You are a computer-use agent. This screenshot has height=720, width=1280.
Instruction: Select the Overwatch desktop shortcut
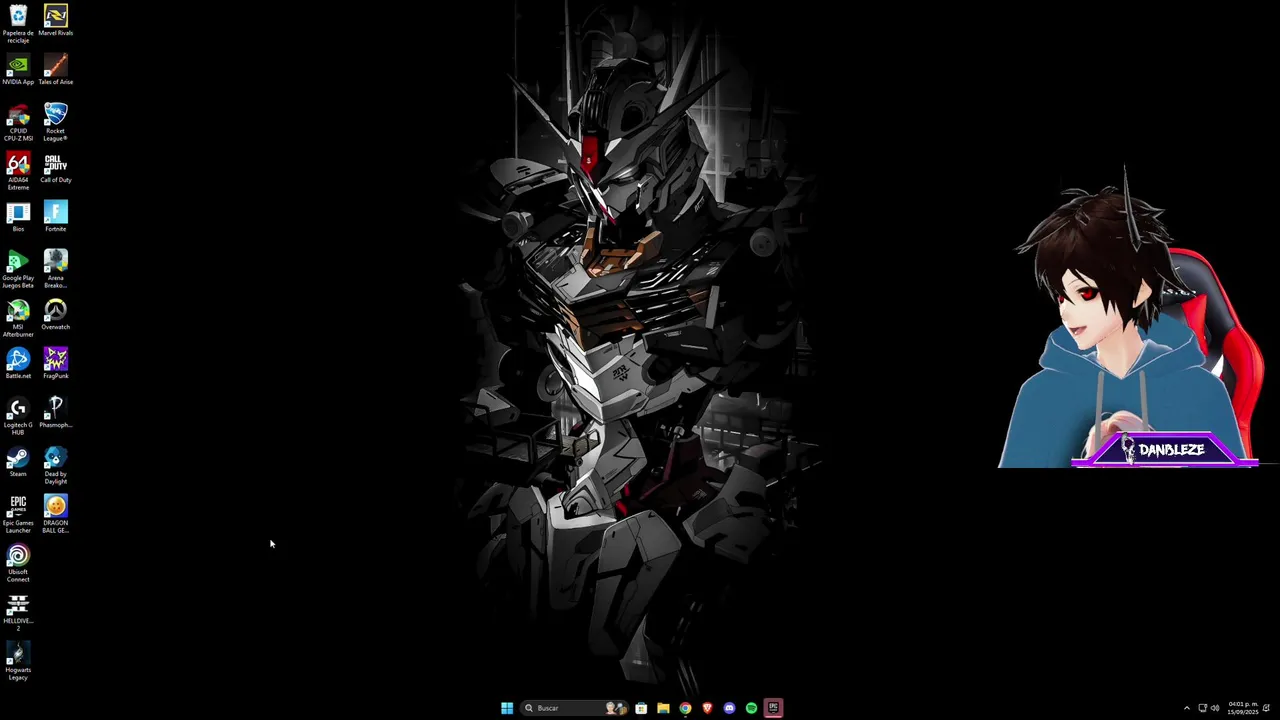(55, 314)
